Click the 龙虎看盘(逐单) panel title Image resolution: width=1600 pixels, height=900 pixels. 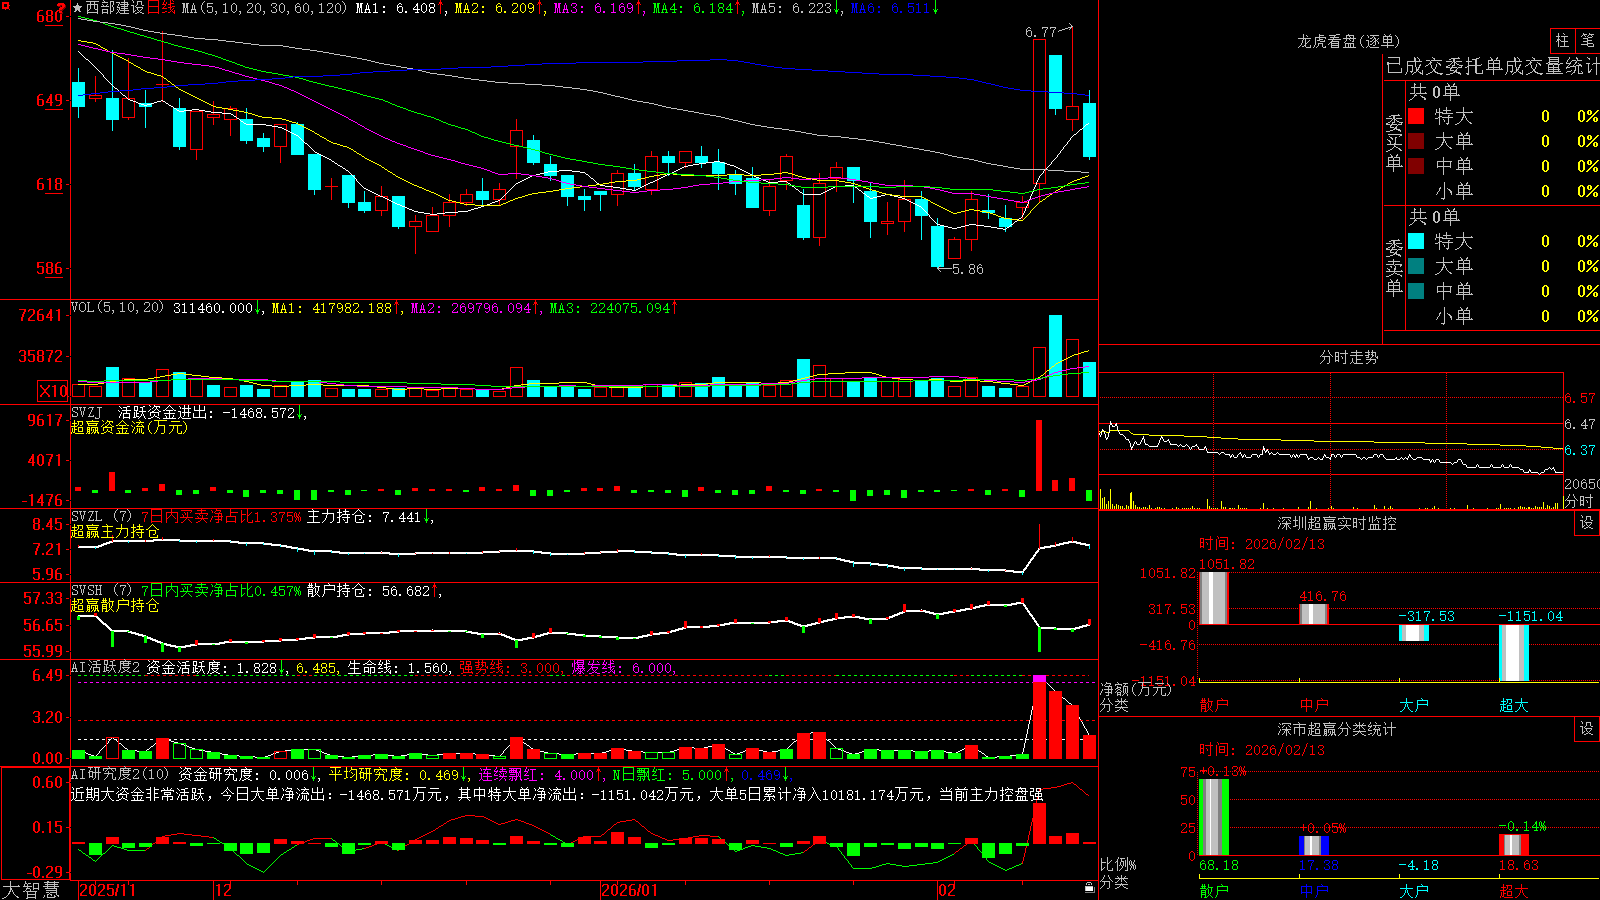(1348, 41)
